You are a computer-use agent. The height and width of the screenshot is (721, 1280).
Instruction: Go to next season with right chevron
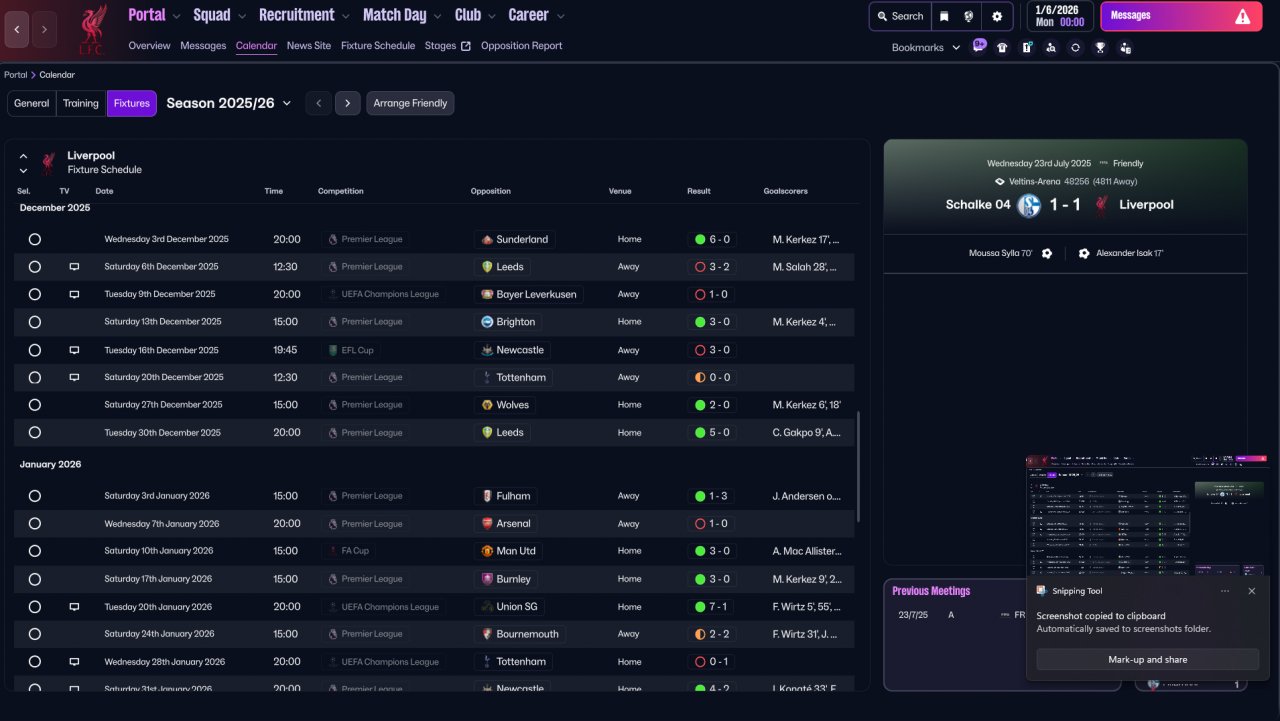tap(348, 104)
